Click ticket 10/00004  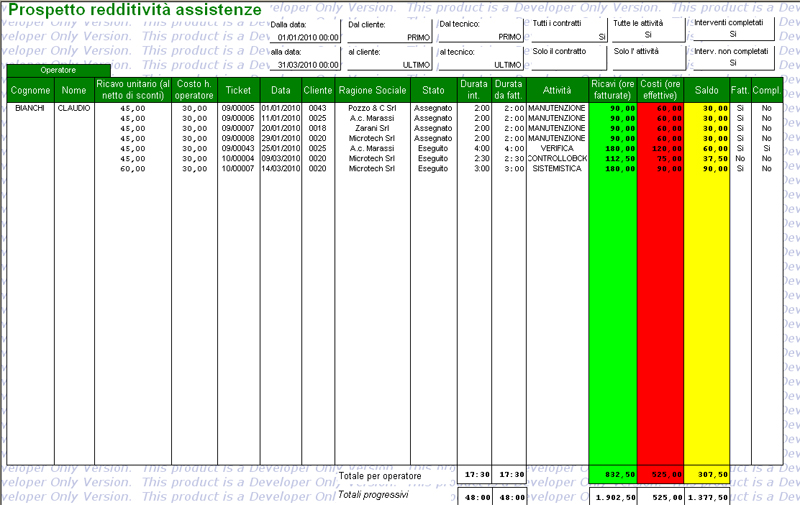[x=238, y=159]
